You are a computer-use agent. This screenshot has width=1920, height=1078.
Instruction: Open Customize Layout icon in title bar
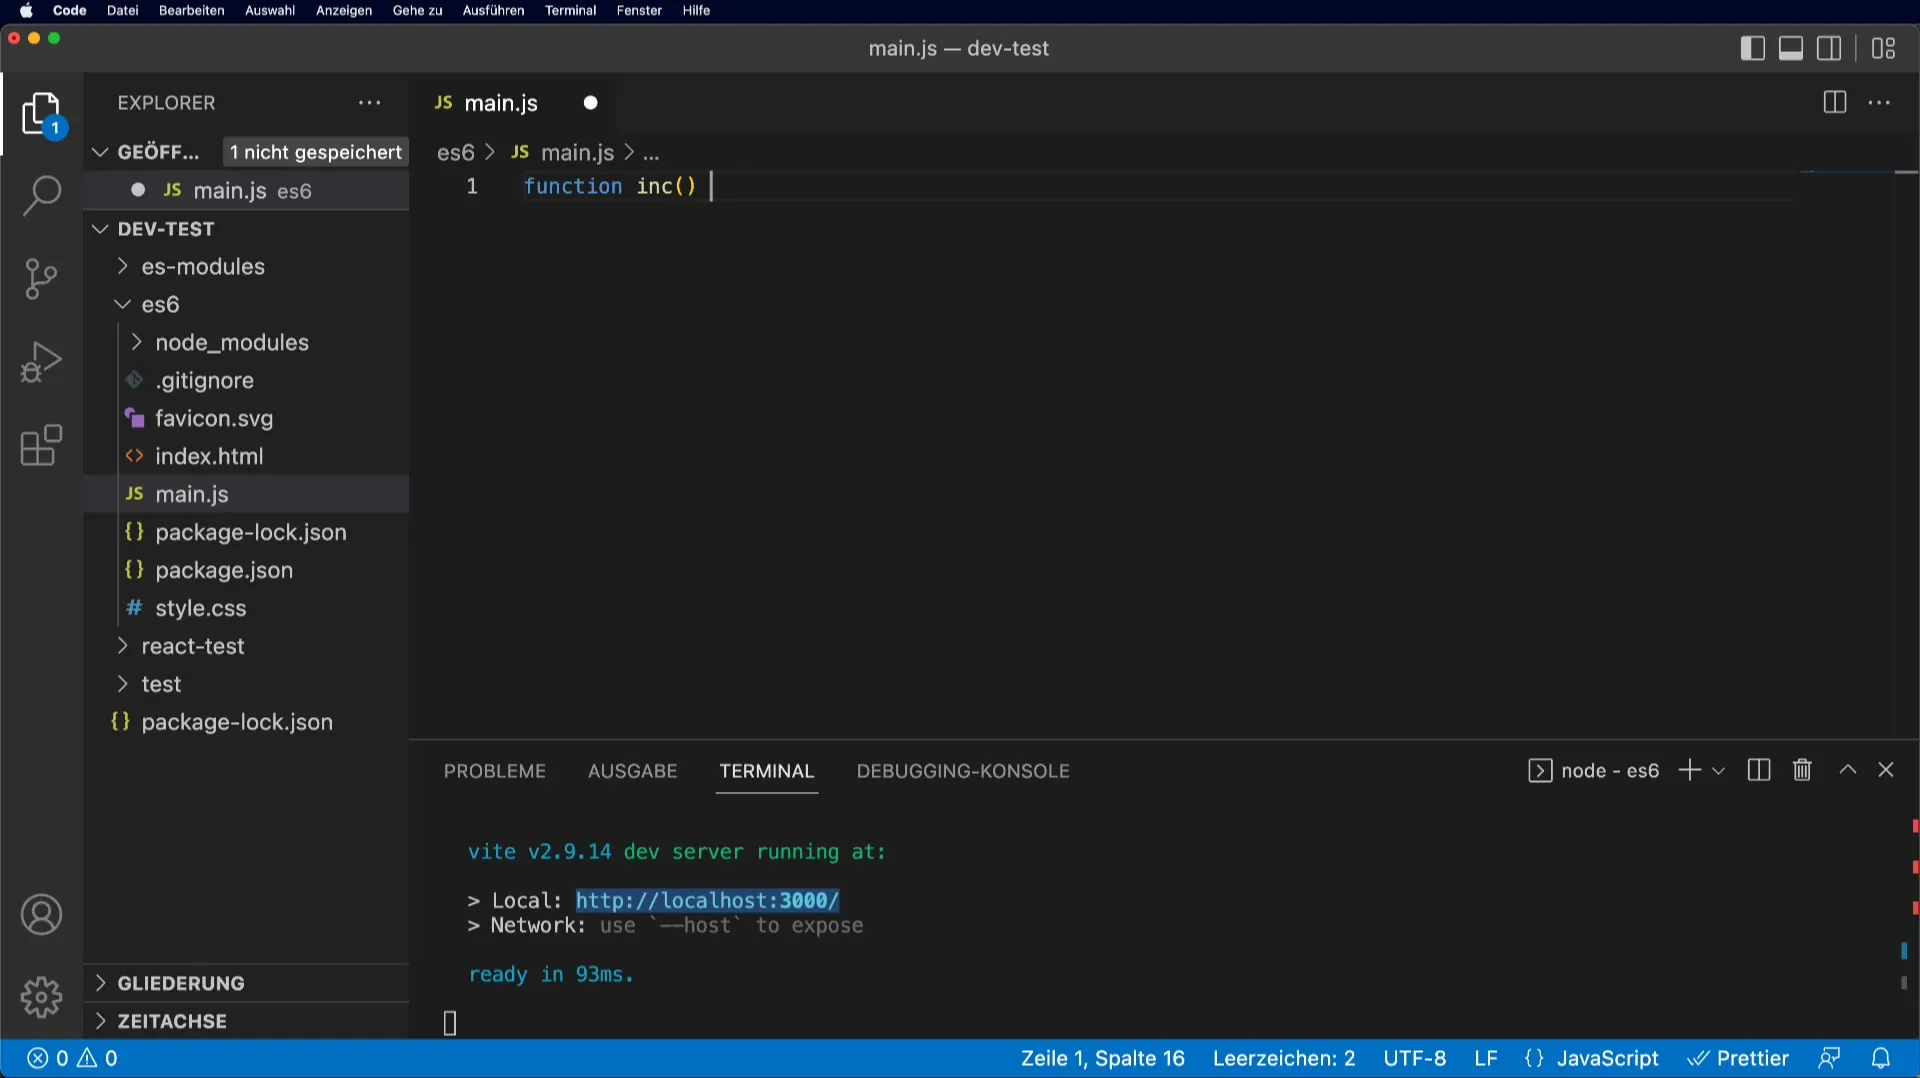click(1884, 48)
